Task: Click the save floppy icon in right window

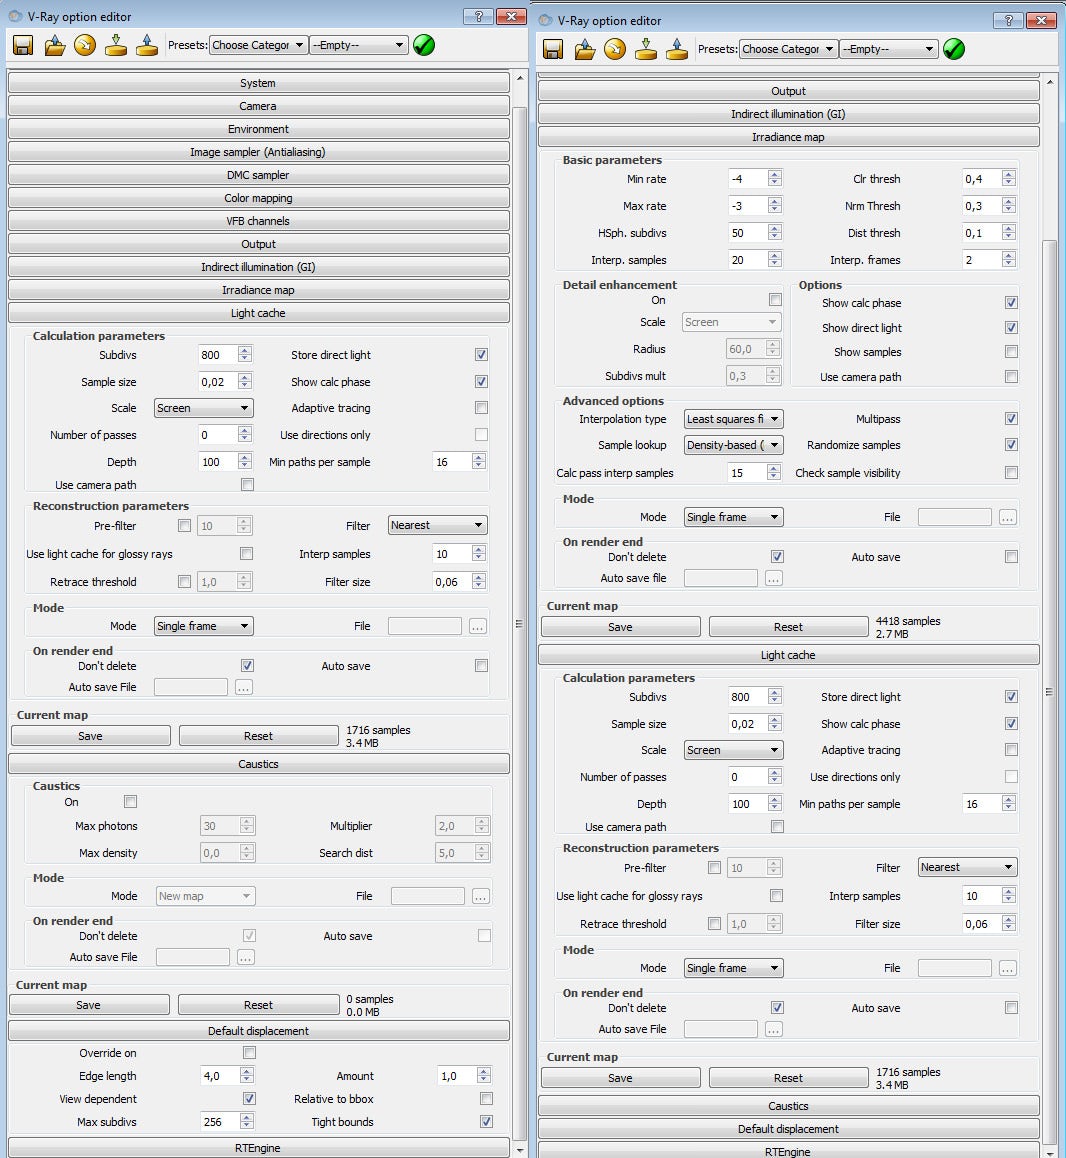Action: [x=553, y=49]
